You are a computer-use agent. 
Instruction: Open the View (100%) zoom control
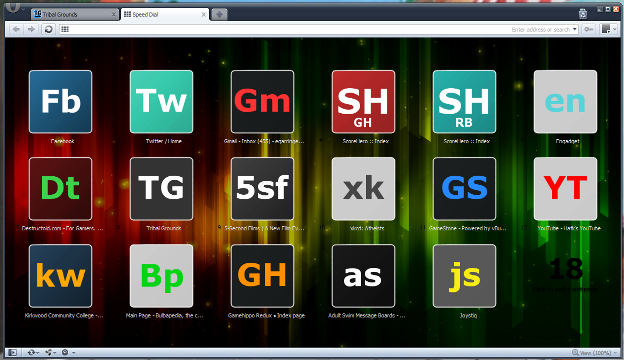tap(595, 353)
